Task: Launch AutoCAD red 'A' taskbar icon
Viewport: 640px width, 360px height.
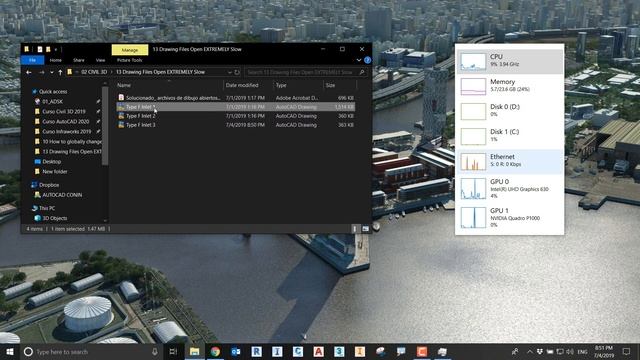Action: coord(318,351)
